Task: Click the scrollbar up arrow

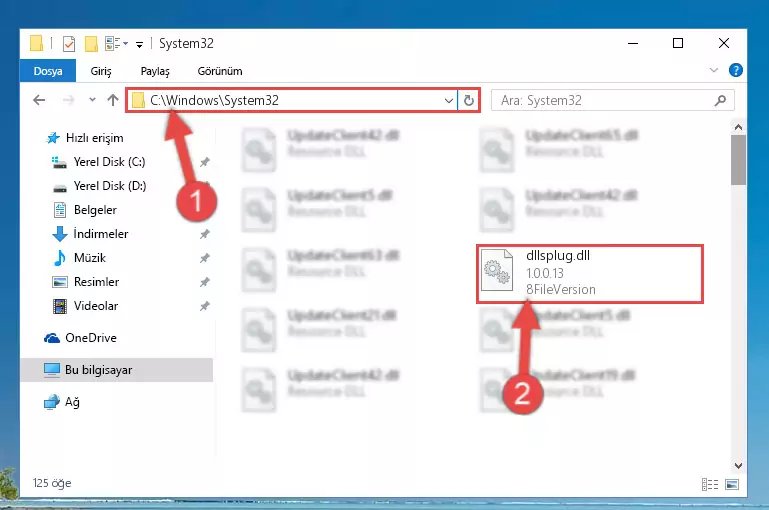Action: (x=738, y=127)
